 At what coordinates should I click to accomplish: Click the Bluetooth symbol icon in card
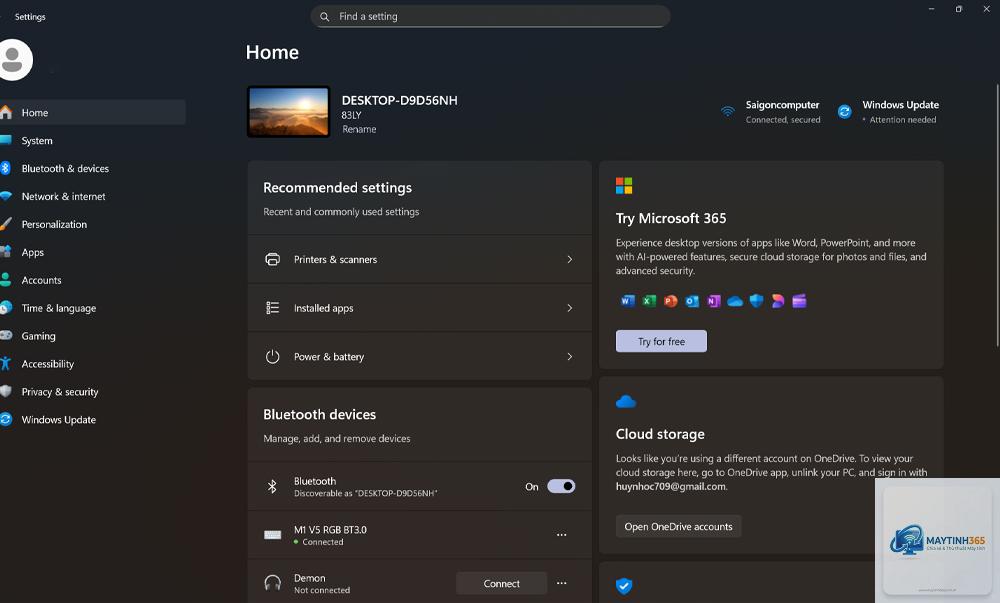pyautogui.click(x=272, y=486)
